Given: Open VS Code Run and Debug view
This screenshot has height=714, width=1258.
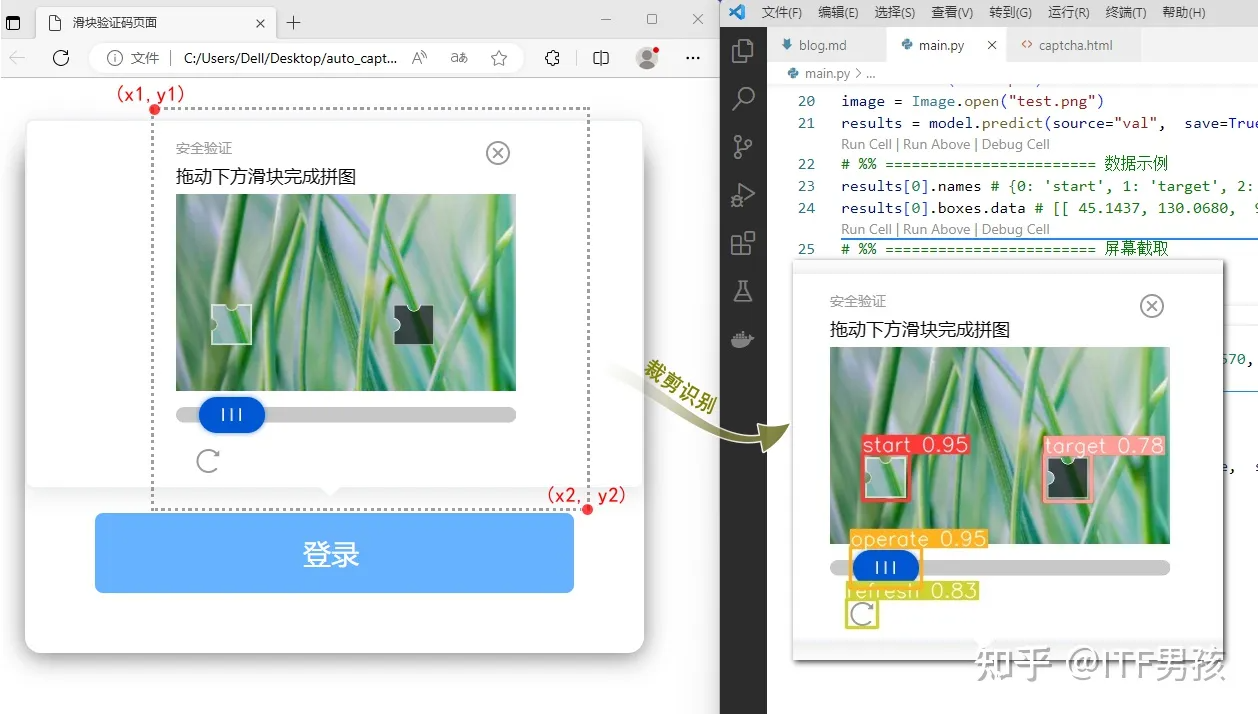Looking at the screenshot, I should tap(743, 195).
